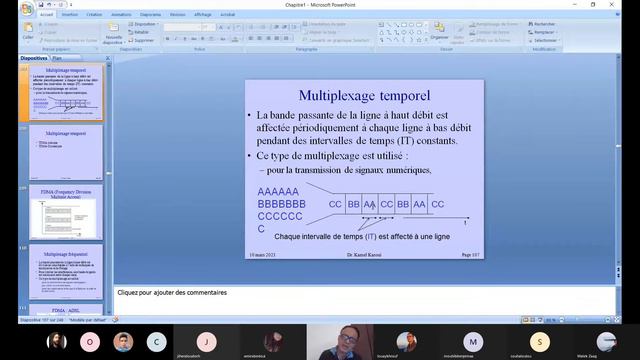Open the Police group dialog launcher

pyautogui.click(x=241, y=49)
